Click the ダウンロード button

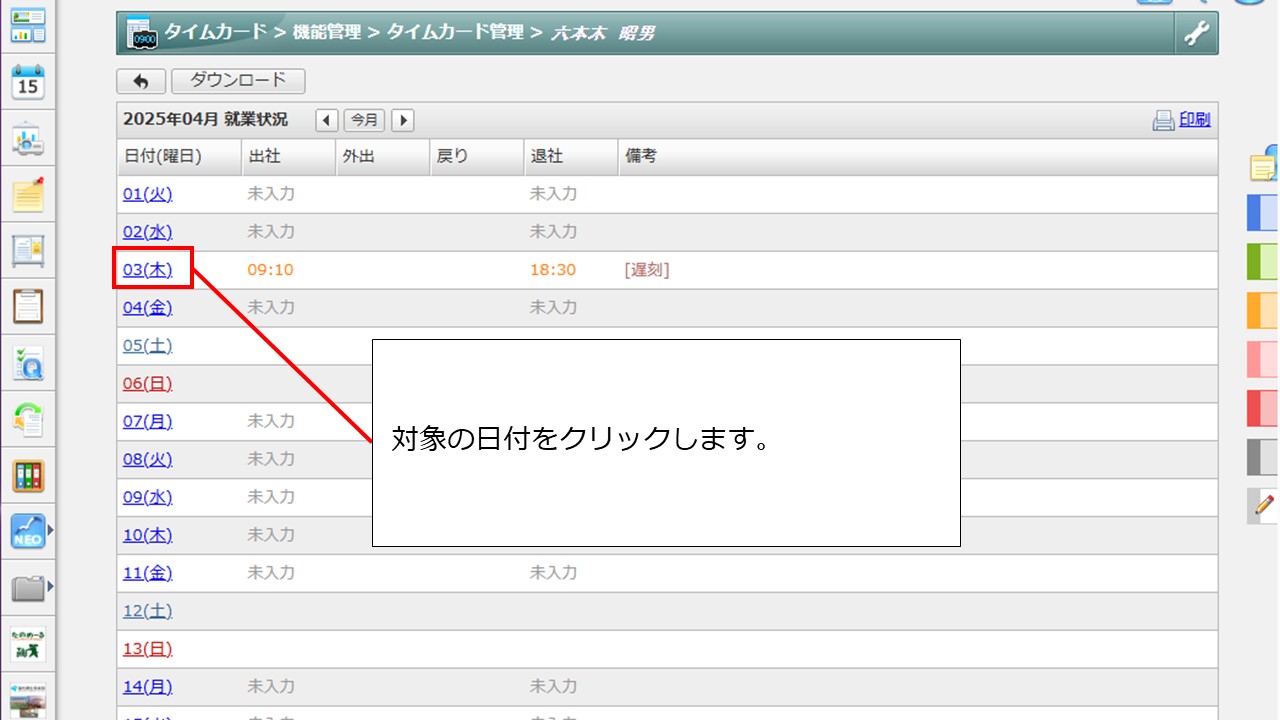point(238,81)
